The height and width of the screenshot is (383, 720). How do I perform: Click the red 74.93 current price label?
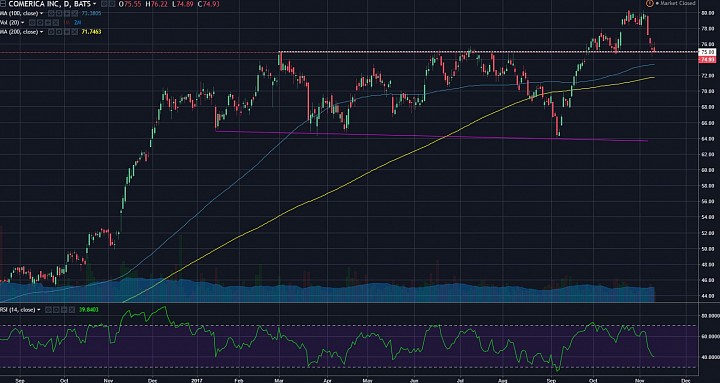point(706,60)
